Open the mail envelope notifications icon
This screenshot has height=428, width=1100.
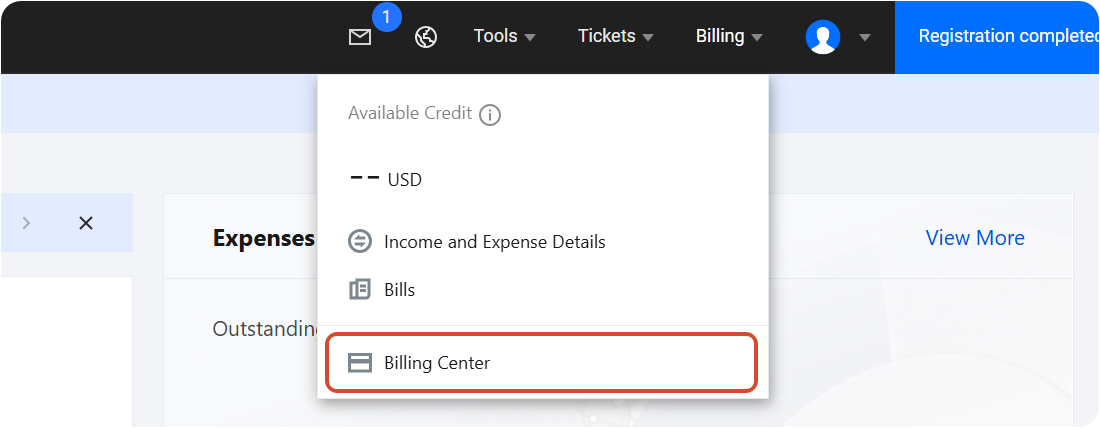[x=360, y=37]
